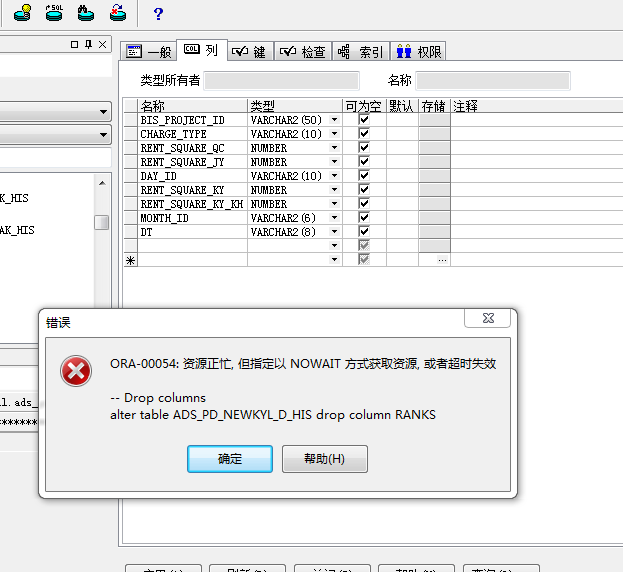Click the 名称 text field

point(493,80)
